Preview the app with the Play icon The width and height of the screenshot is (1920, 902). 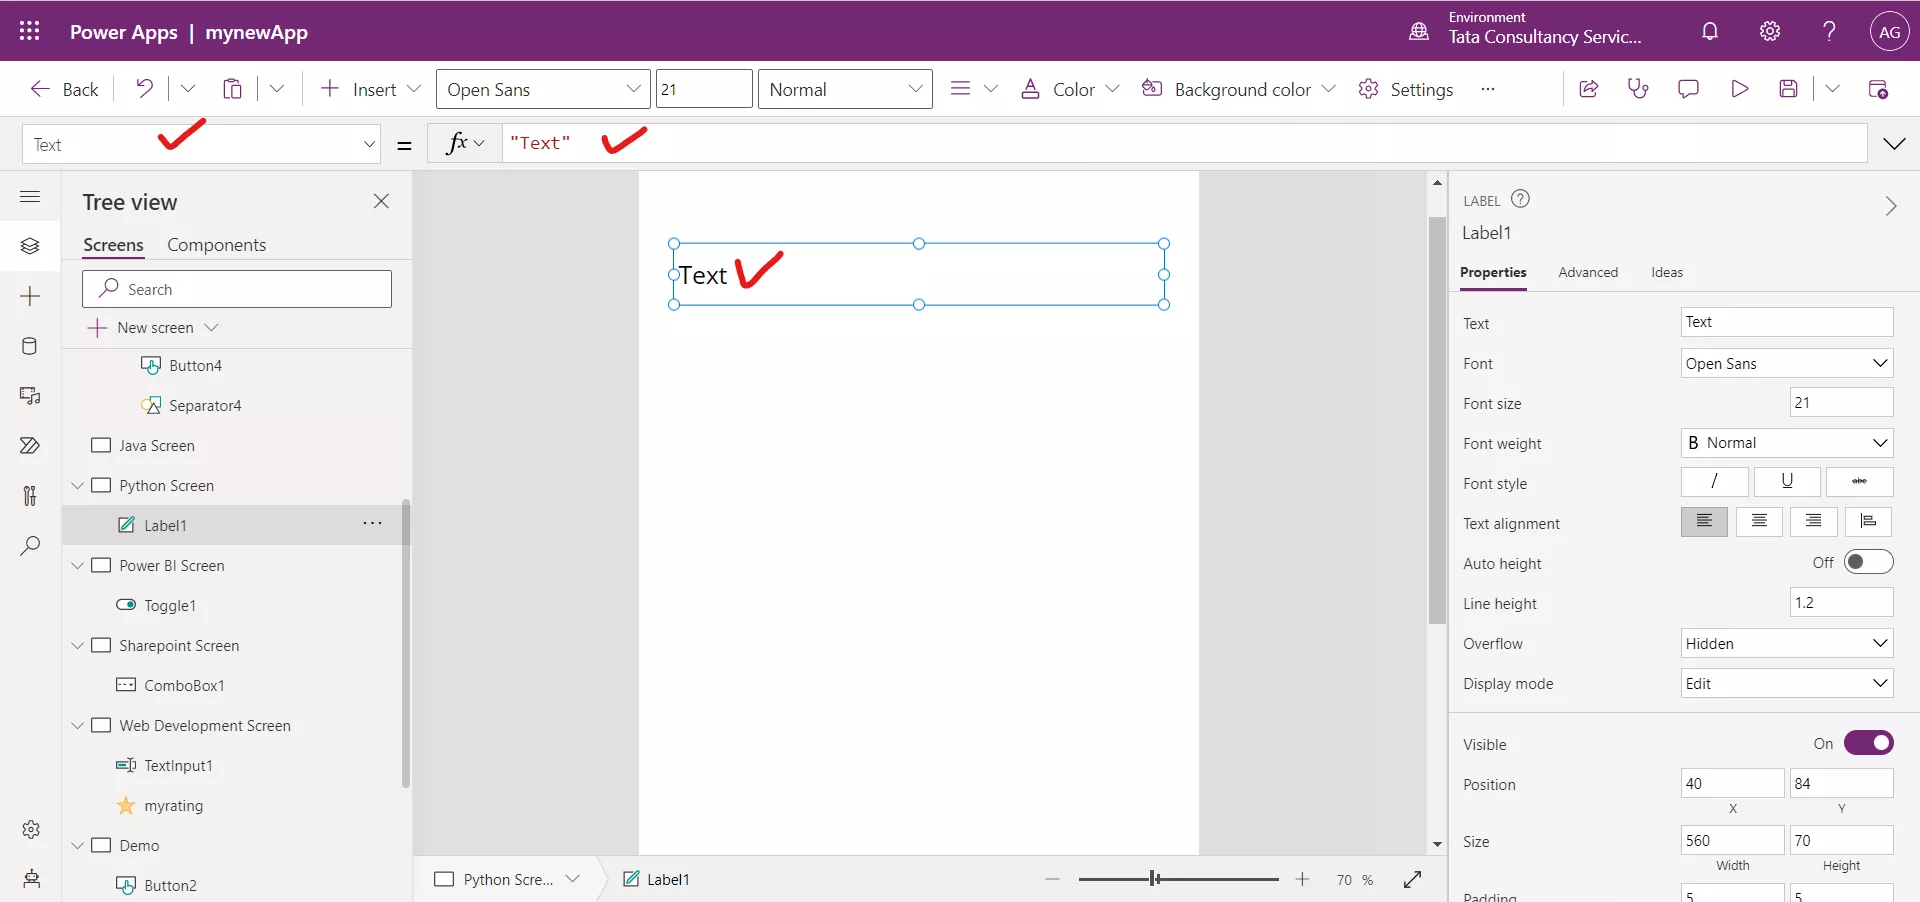coord(1739,88)
